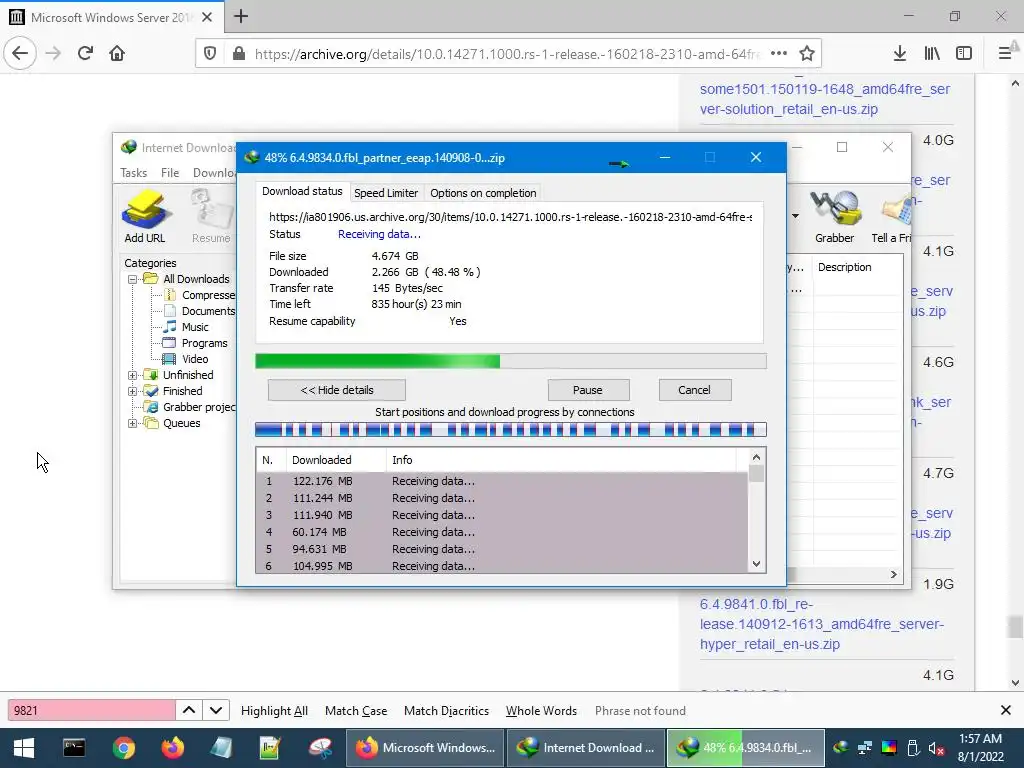Open the Downloads menu in IDM
The height and width of the screenshot is (768, 1024).
[x=214, y=172]
